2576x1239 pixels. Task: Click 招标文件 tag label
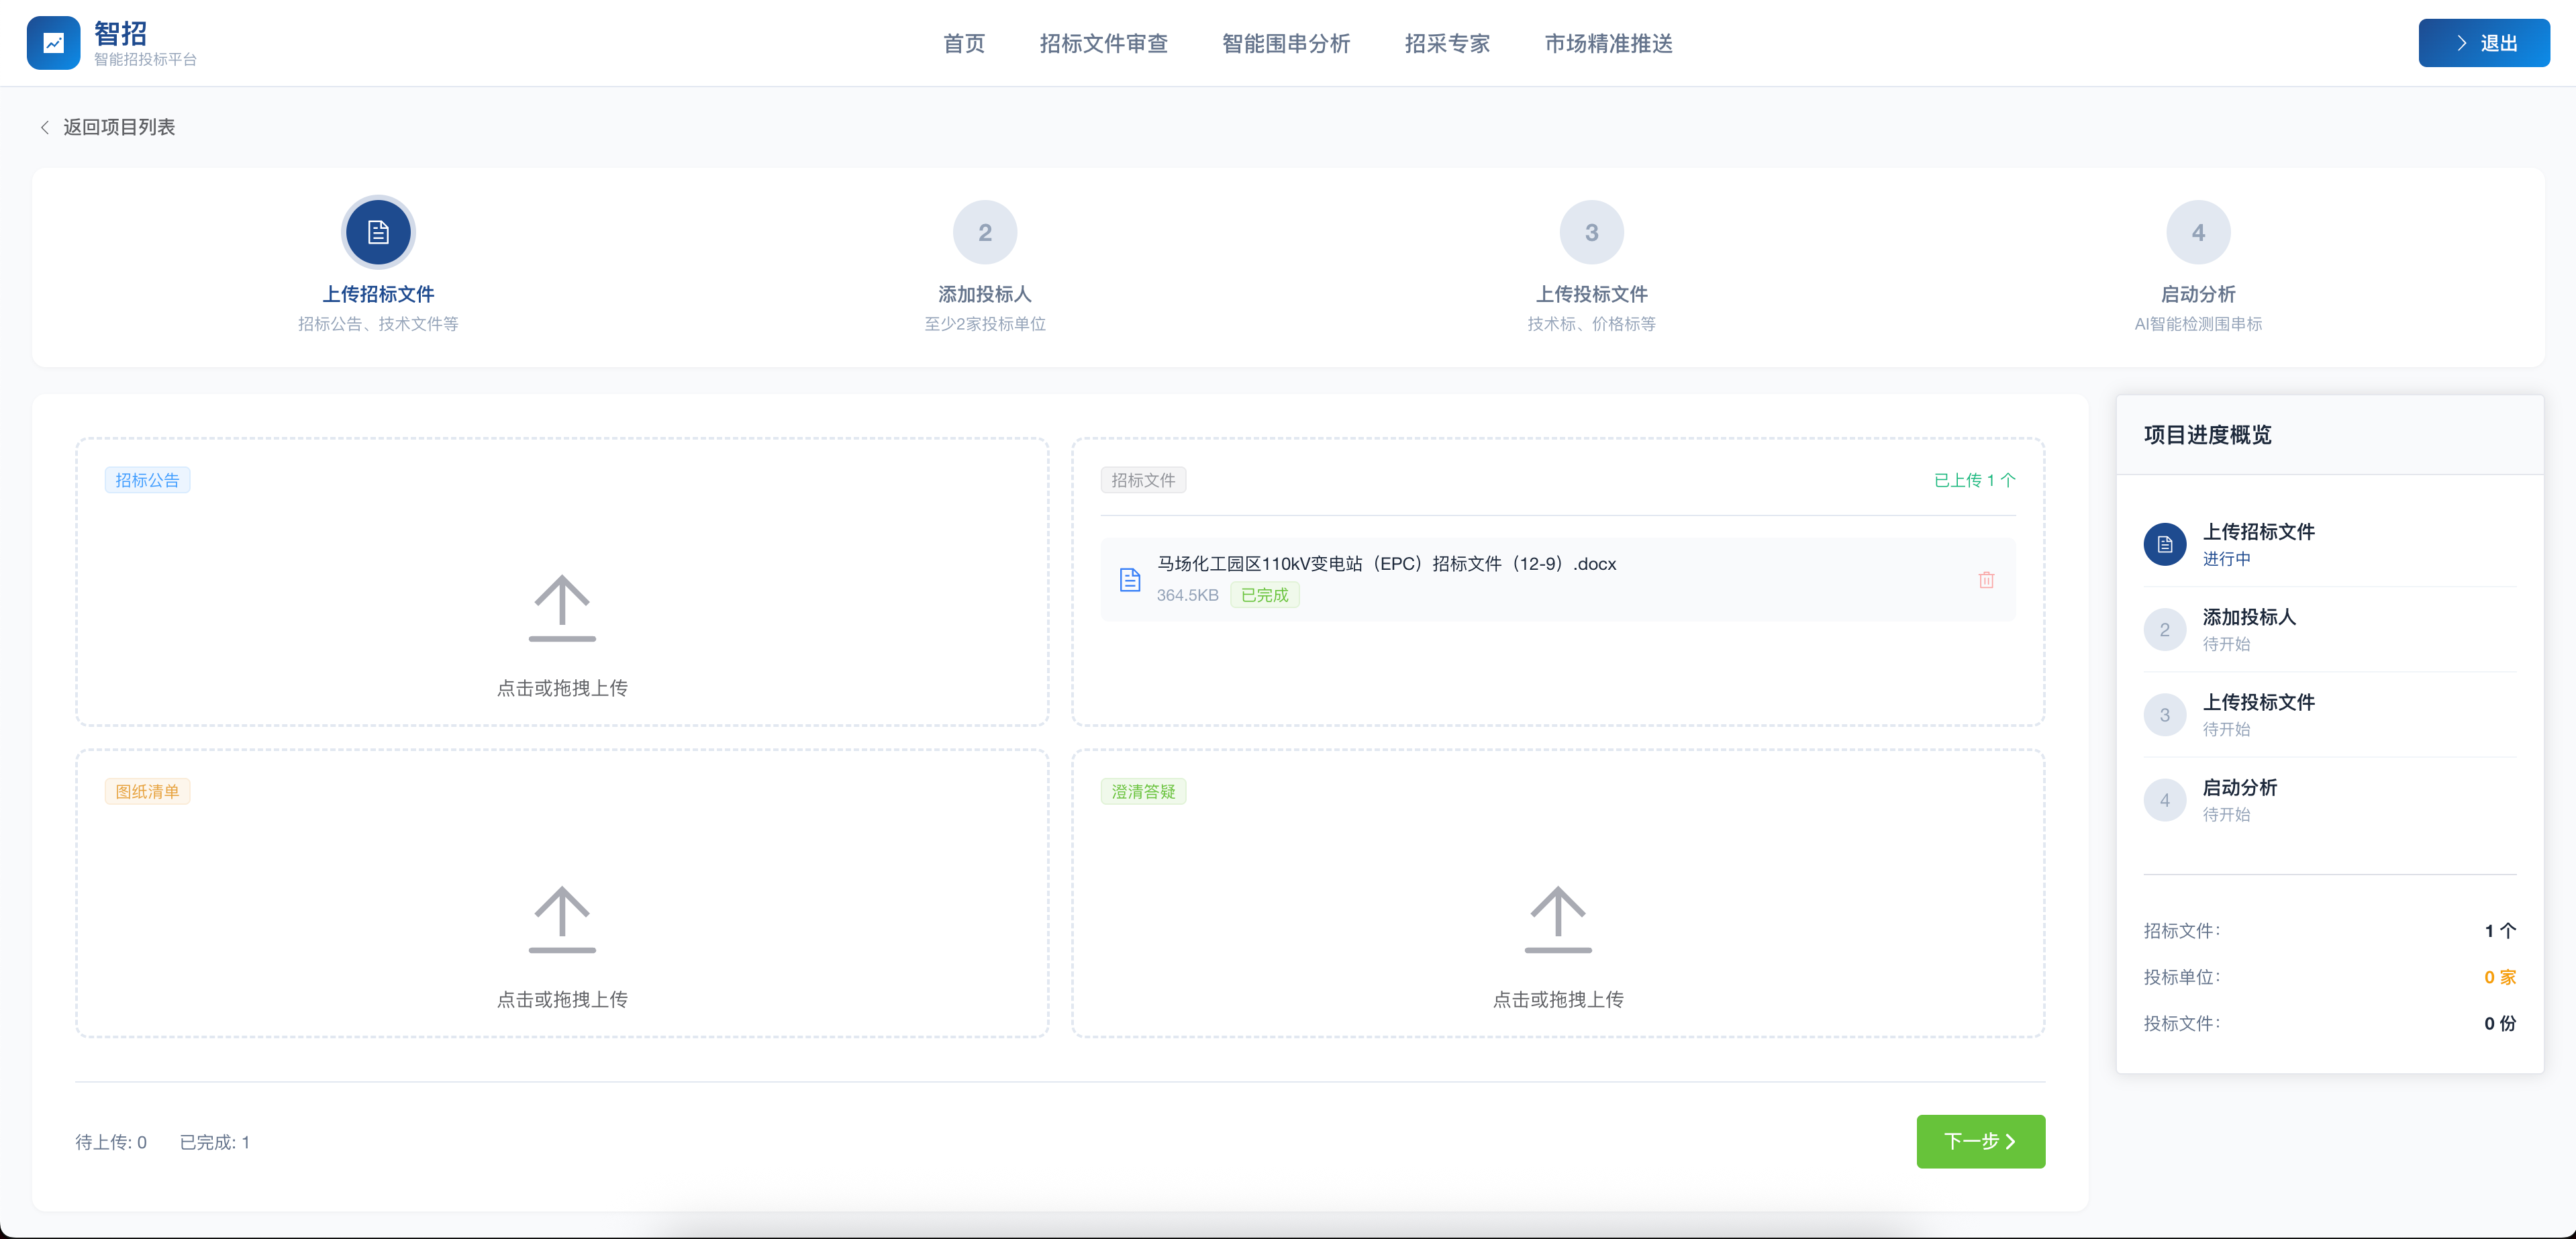coord(1143,480)
